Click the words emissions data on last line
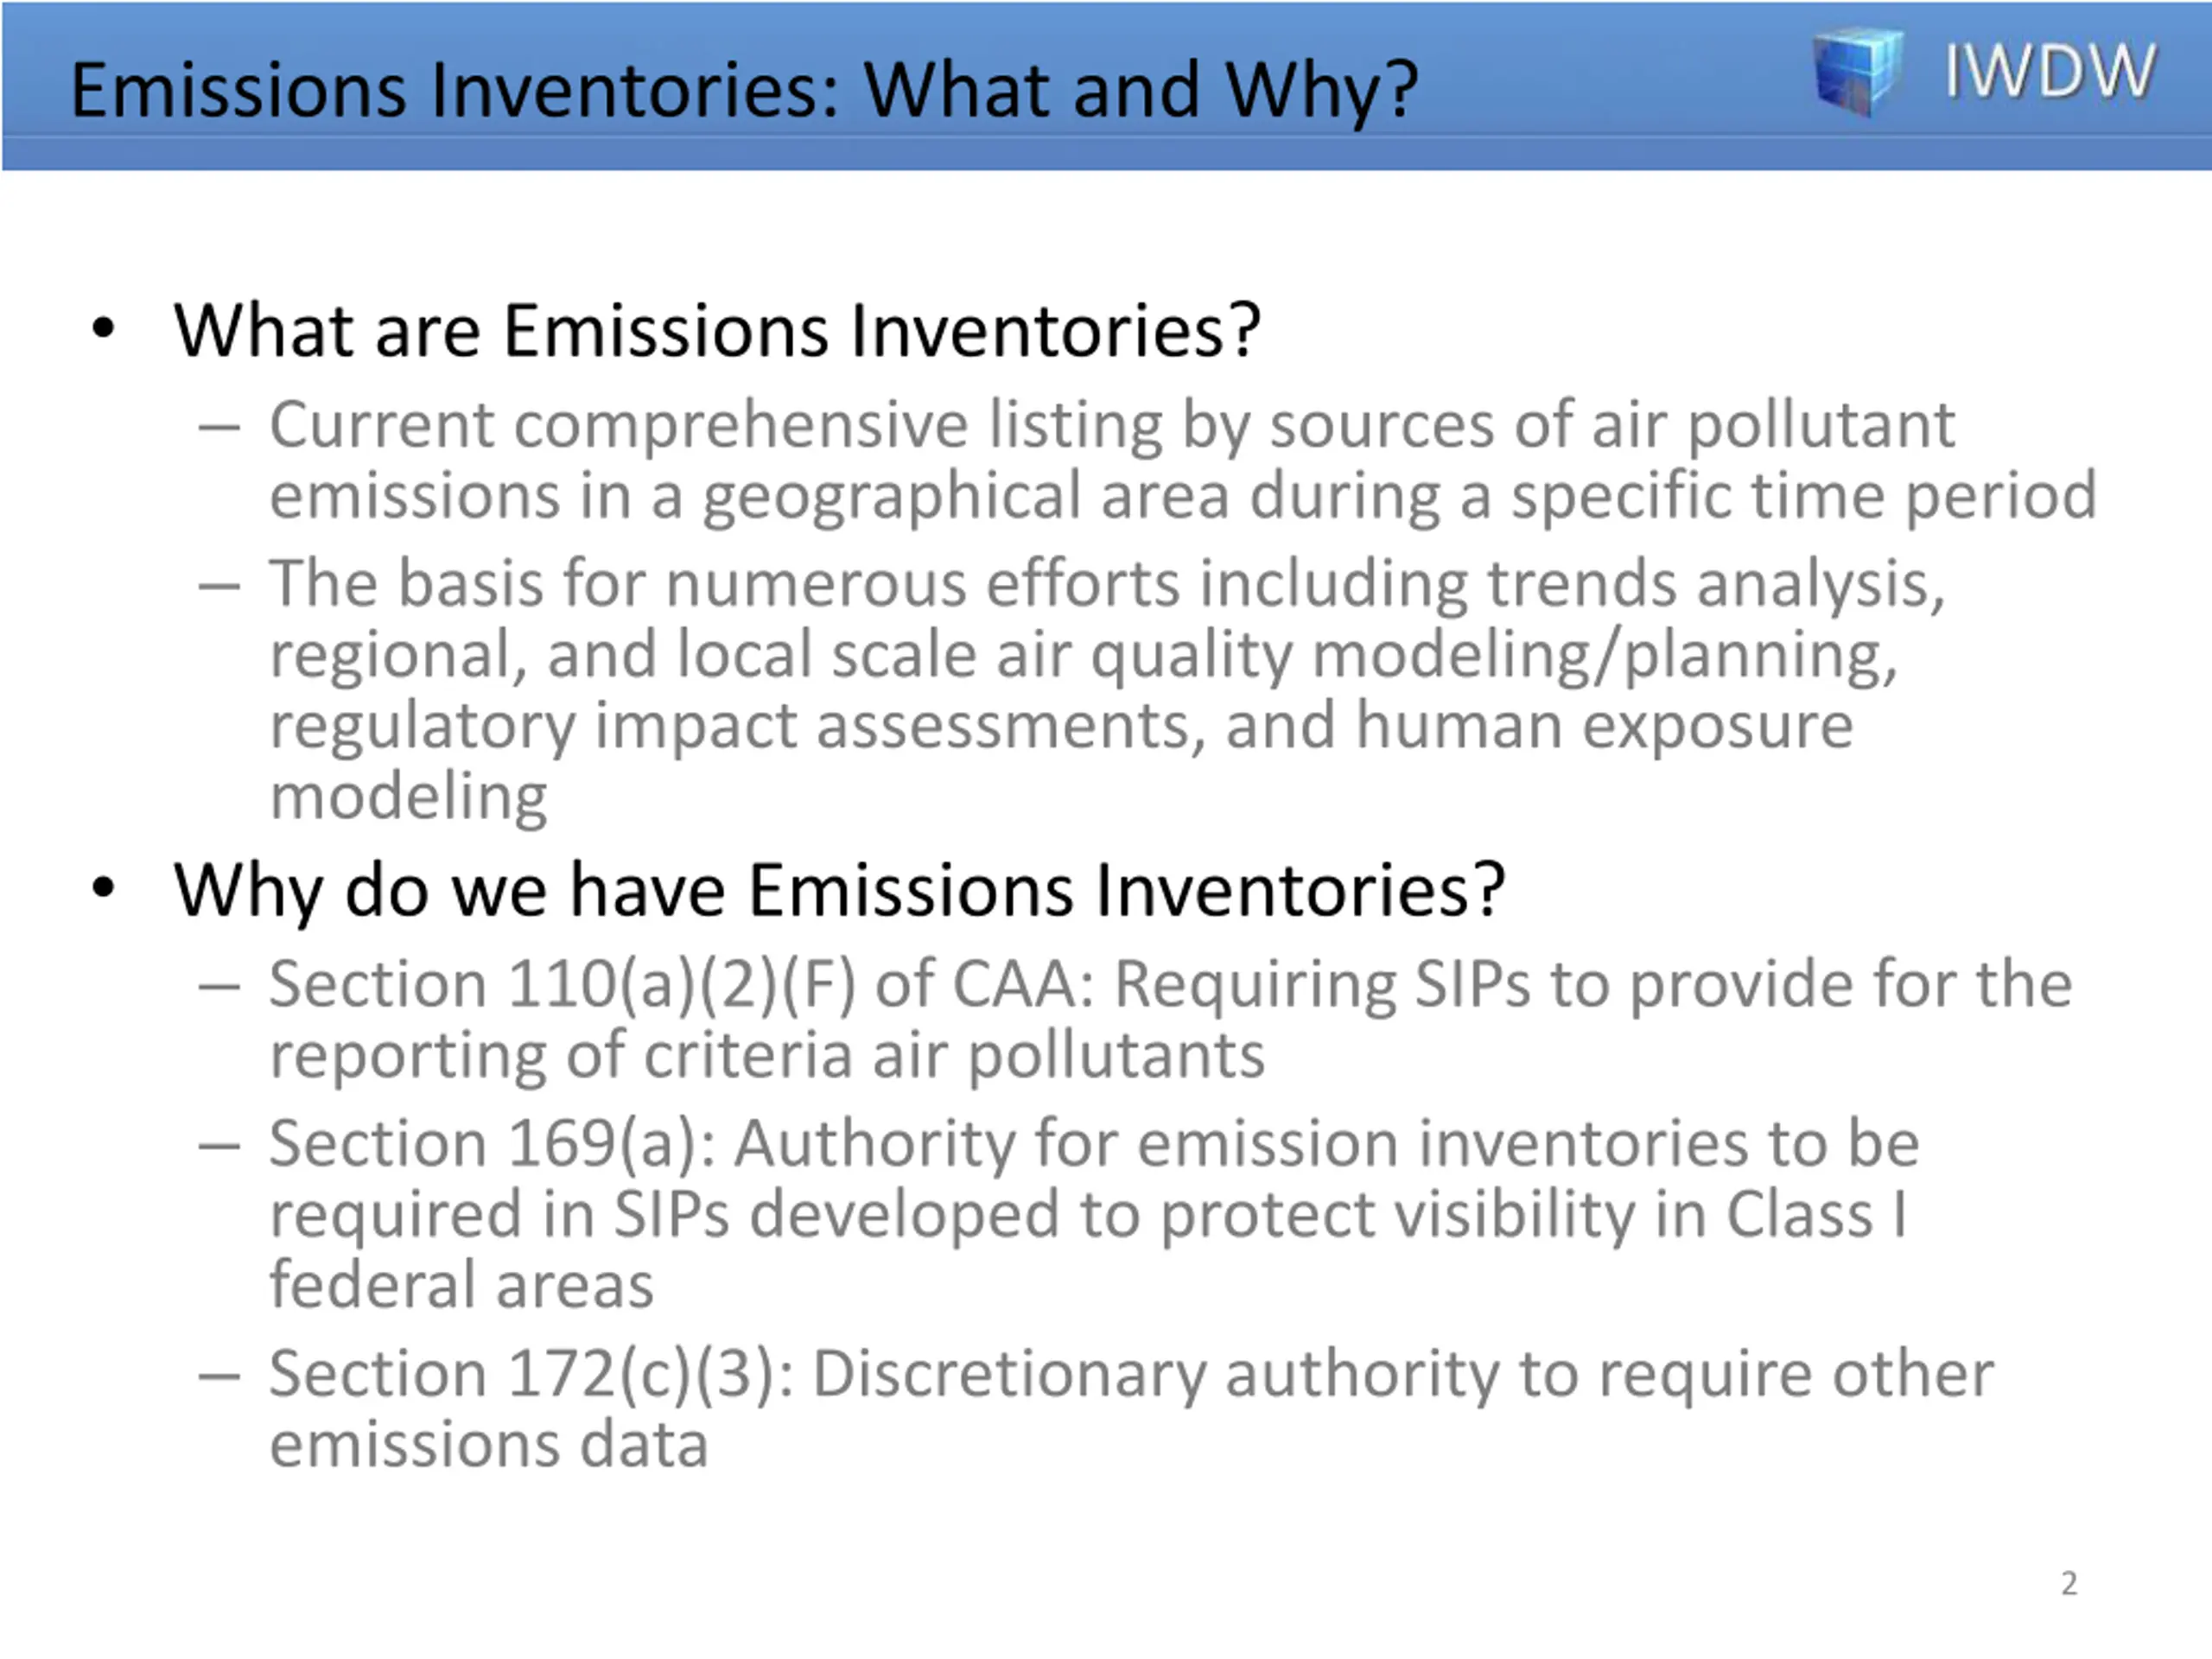 point(489,1445)
